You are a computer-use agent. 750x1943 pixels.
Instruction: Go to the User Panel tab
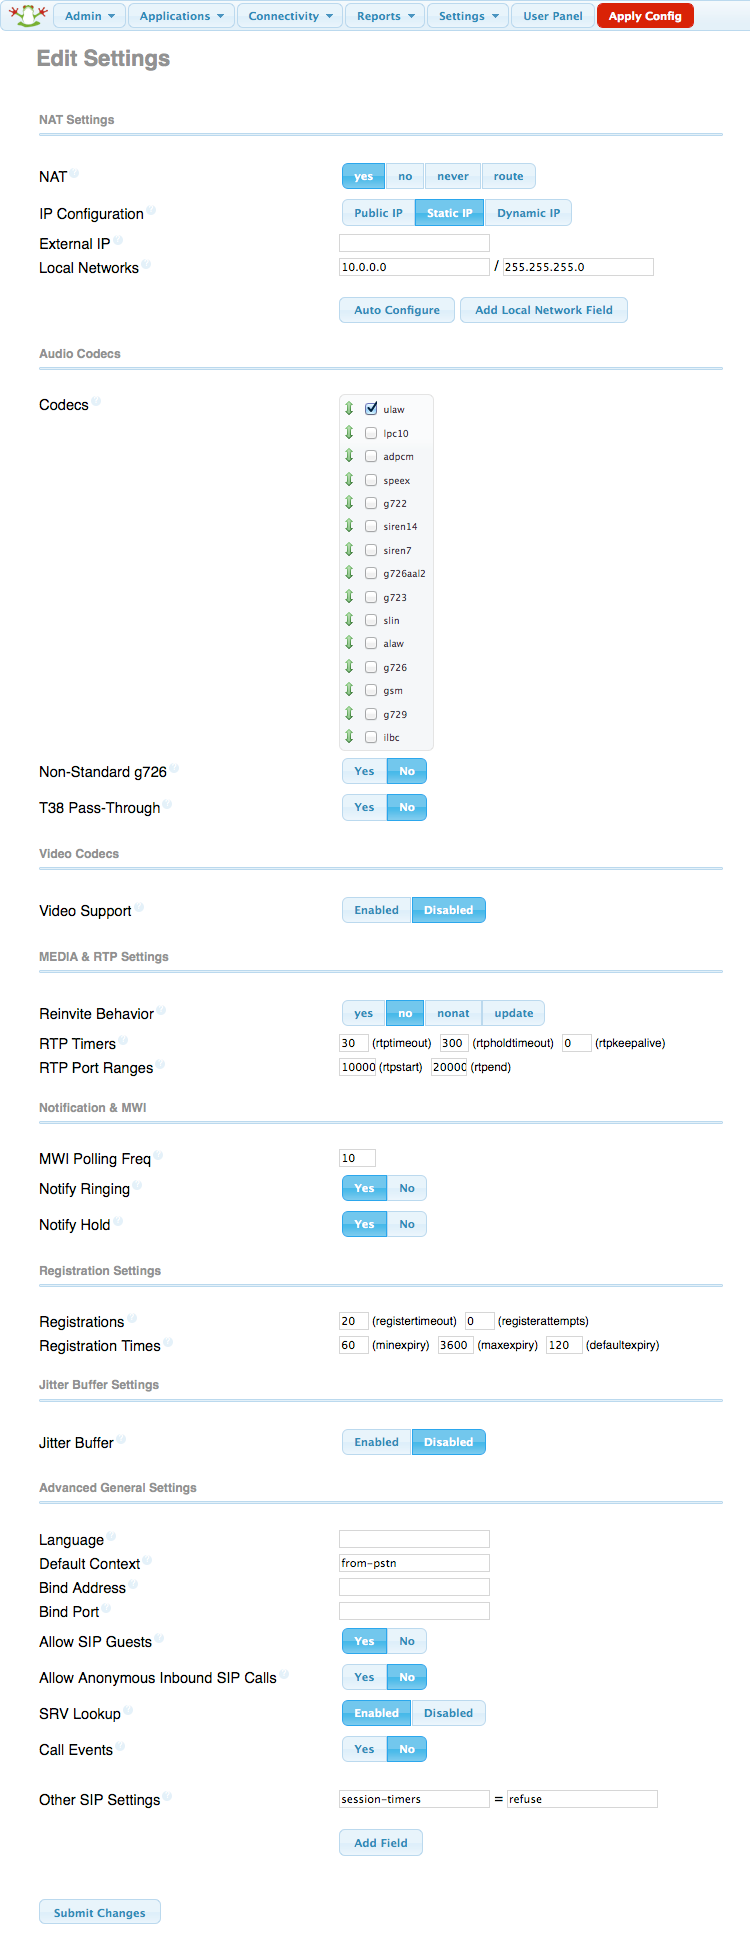point(553,16)
